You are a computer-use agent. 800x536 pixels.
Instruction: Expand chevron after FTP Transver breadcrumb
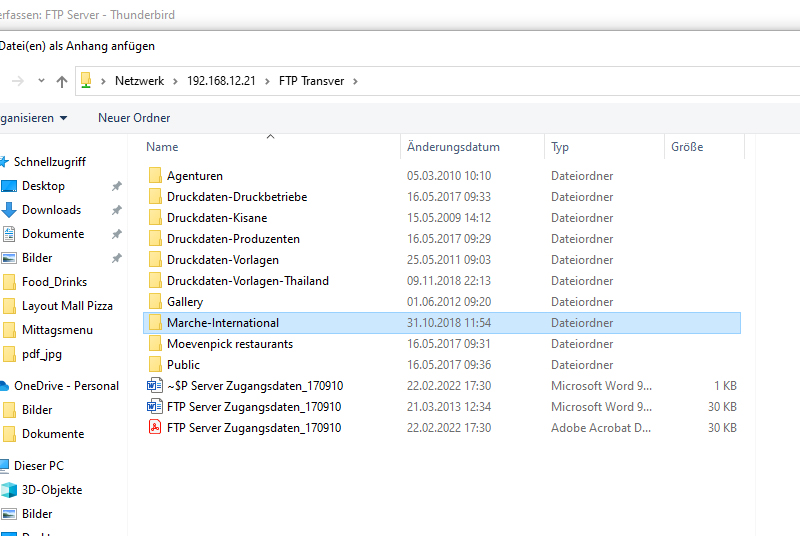click(x=354, y=81)
